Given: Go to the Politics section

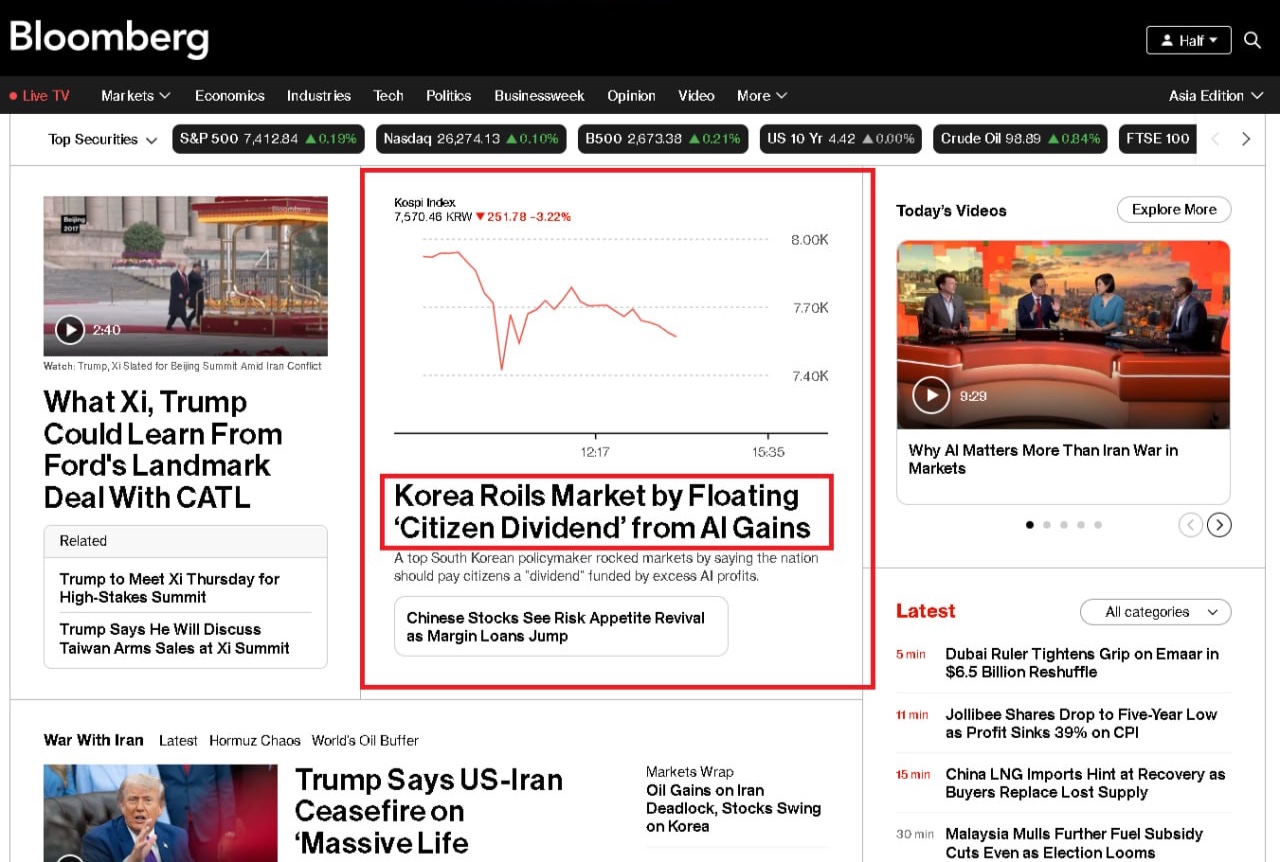Looking at the screenshot, I should pyautogui.click(x=449, y=96).
